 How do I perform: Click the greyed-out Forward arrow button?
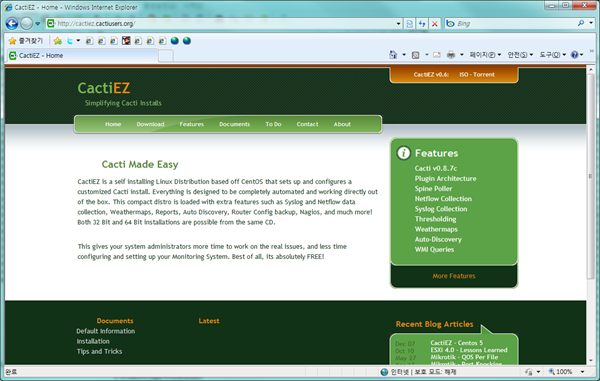26,24
